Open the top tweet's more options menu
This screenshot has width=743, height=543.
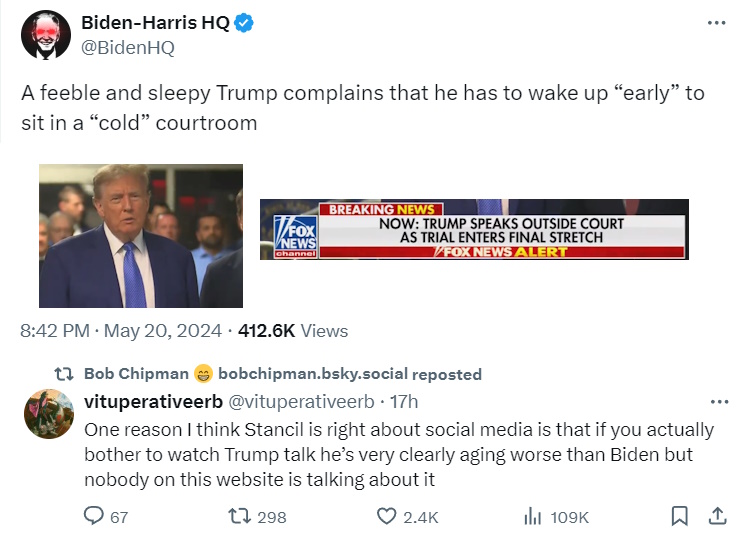click(716, 24)
